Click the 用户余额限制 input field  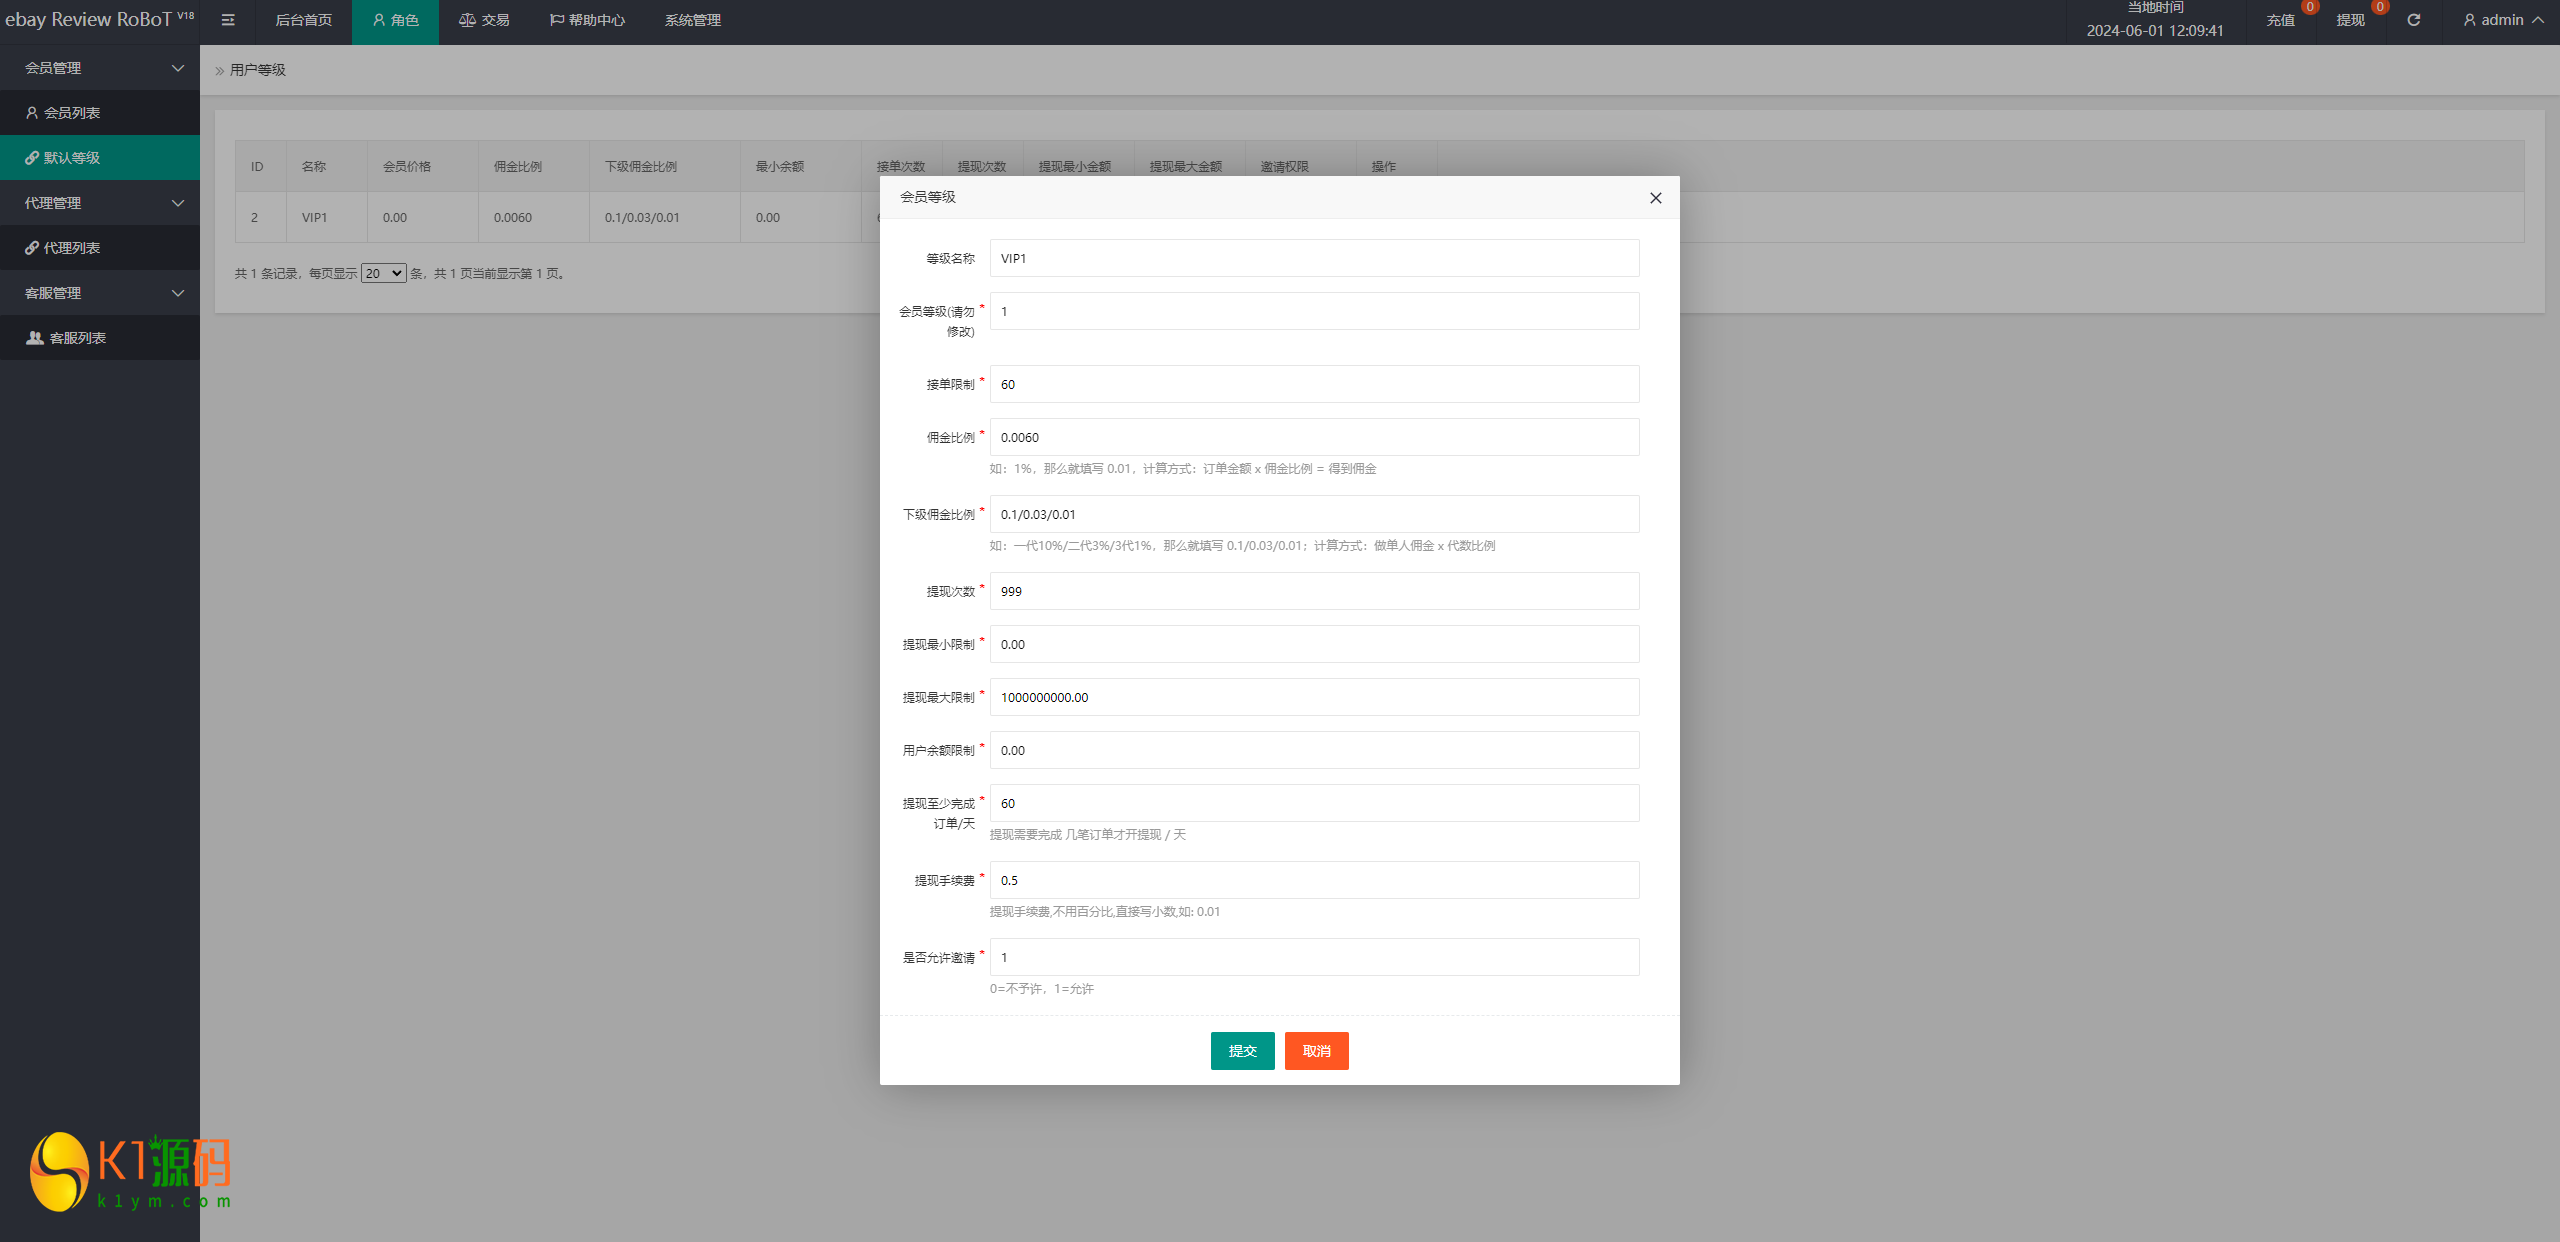(1314, 750)
